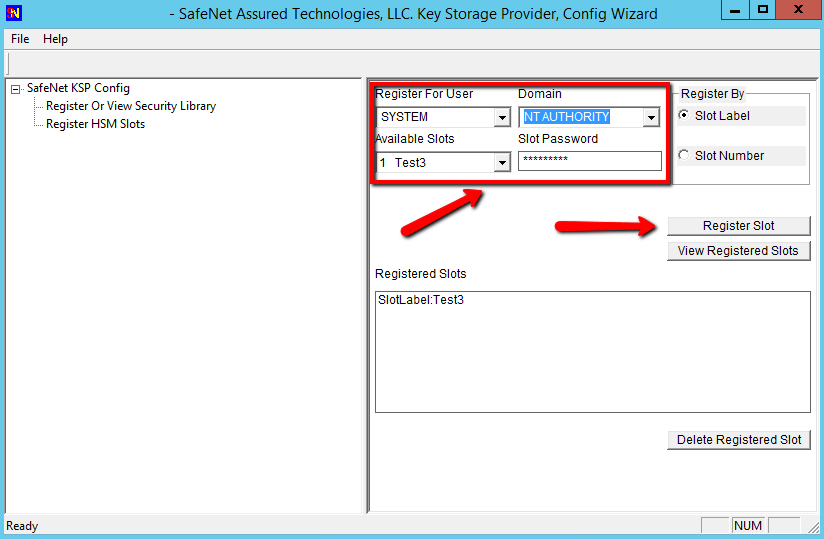Click the NUM indicator in status bar
This screenshot has width=824, height=539.
(x=747, y=526)
